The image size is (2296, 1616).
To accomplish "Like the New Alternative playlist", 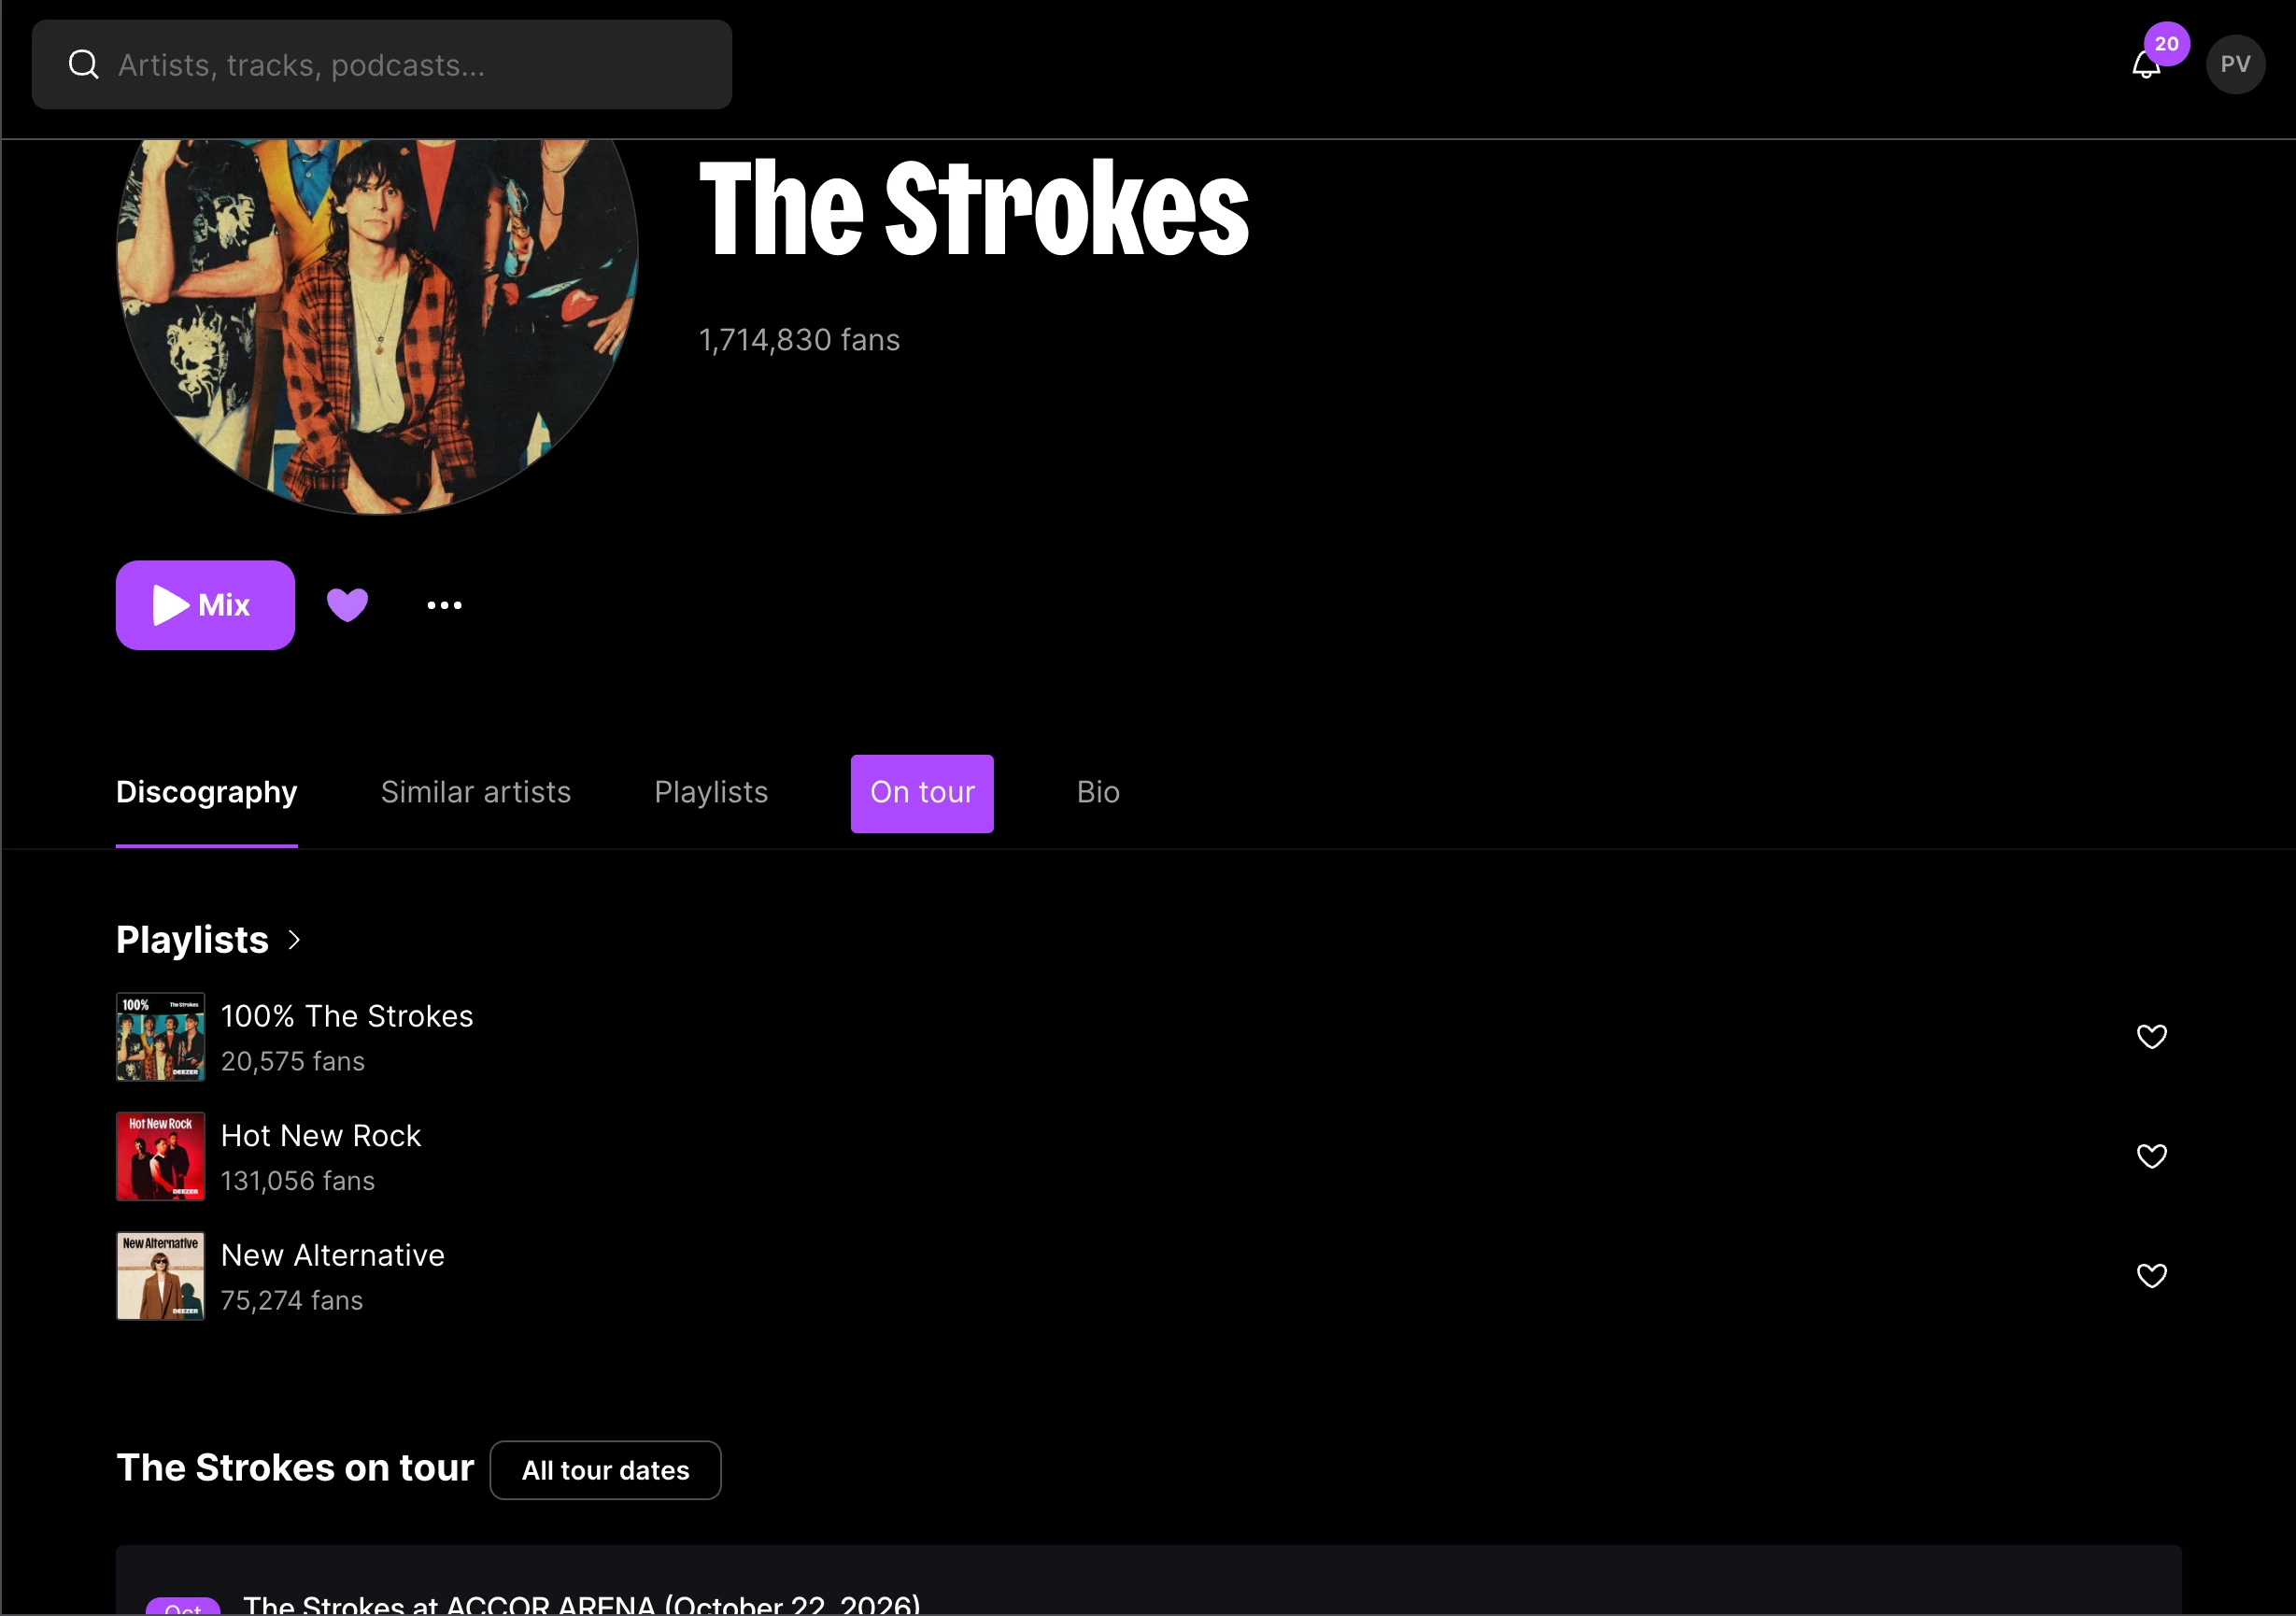I will tap(2151, 1276).
